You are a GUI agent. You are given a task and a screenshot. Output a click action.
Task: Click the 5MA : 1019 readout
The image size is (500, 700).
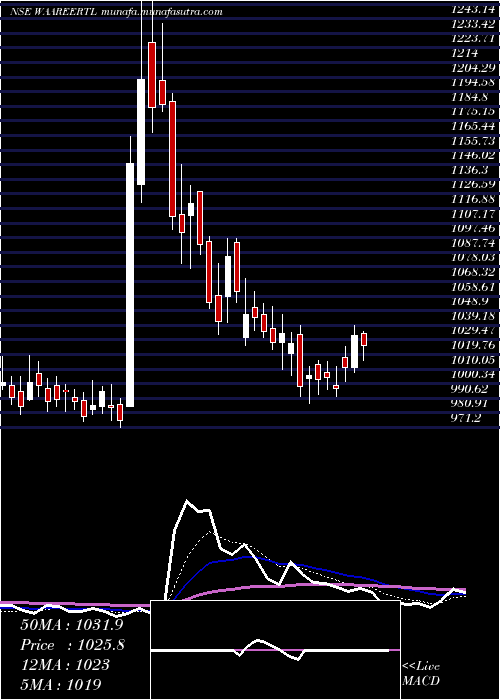61,684
